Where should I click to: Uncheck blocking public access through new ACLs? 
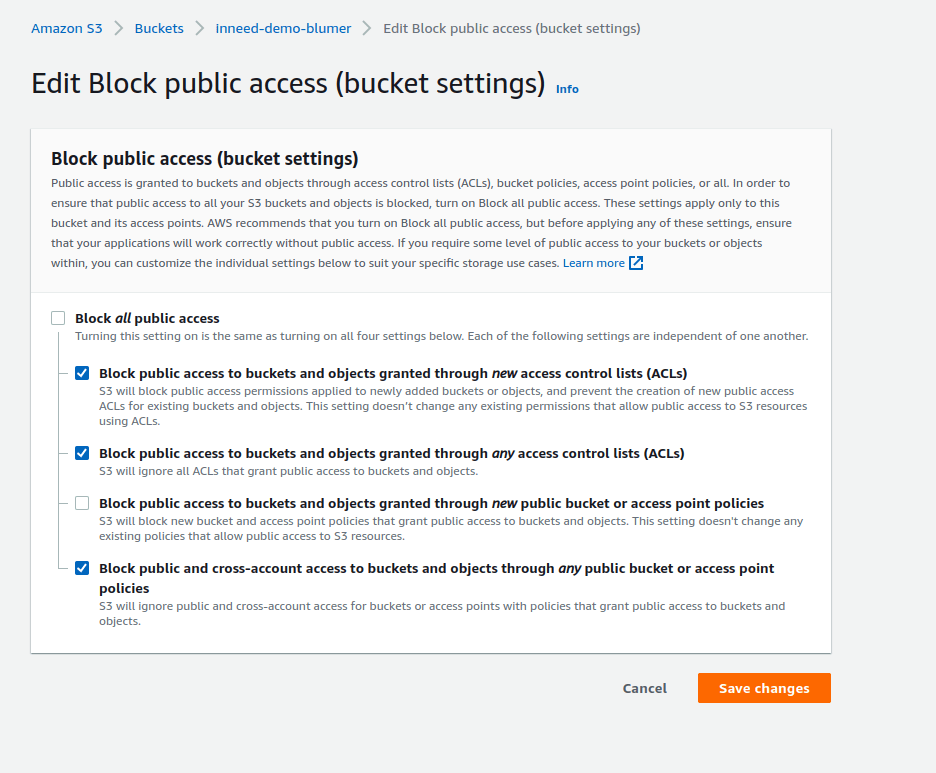(81, 373)
